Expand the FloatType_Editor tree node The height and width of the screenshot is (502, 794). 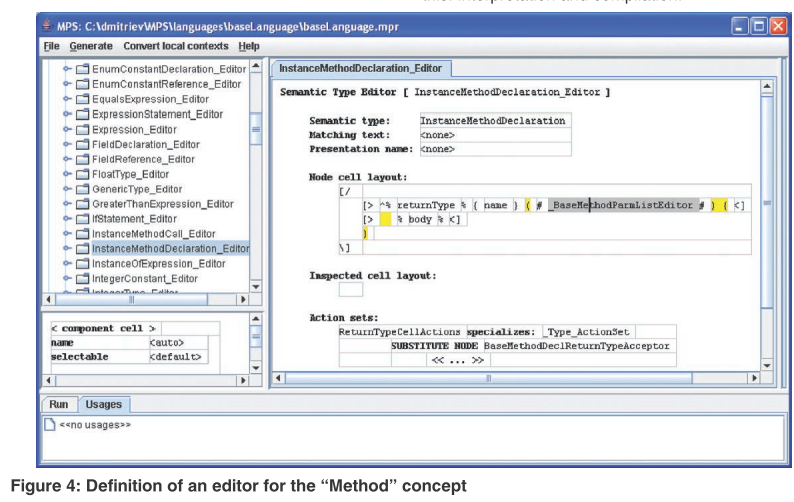67,174
